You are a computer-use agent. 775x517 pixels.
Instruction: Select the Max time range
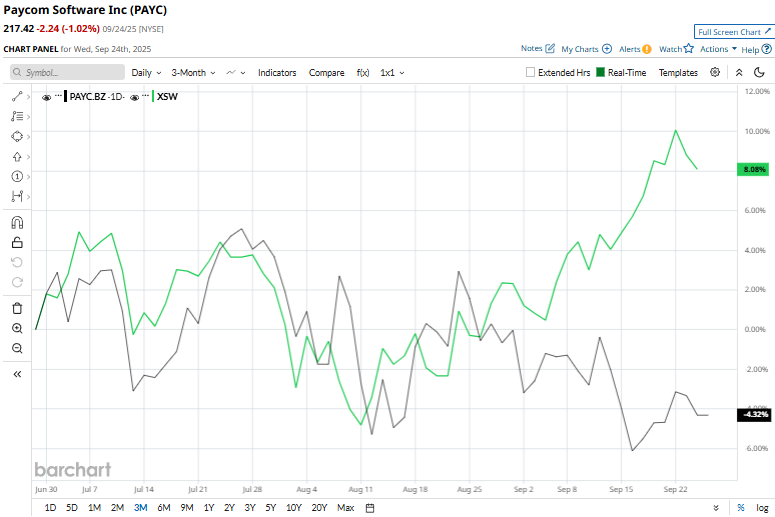[345, 508]
